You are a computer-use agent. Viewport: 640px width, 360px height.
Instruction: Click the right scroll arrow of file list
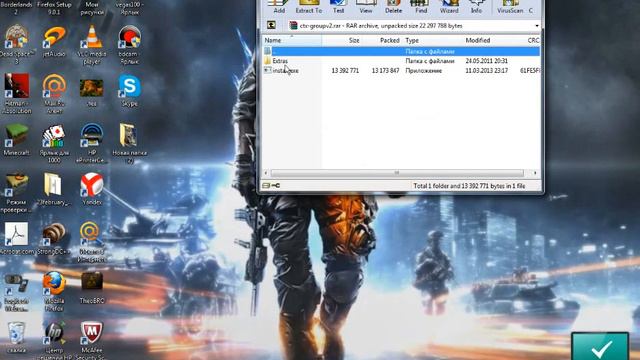pos(535,173)
